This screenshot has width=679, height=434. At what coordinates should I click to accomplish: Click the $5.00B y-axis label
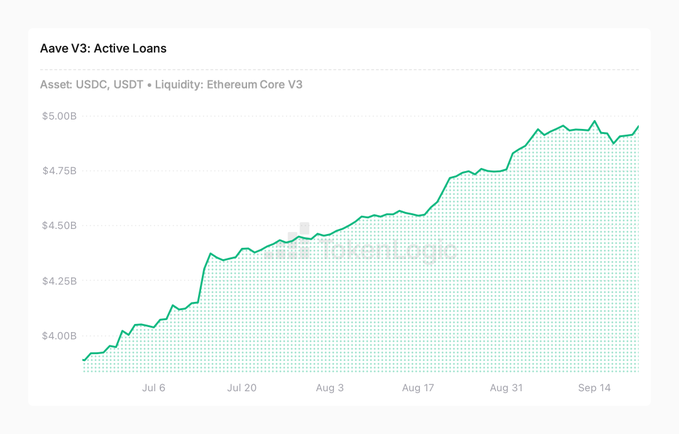(x=59, y=116)
